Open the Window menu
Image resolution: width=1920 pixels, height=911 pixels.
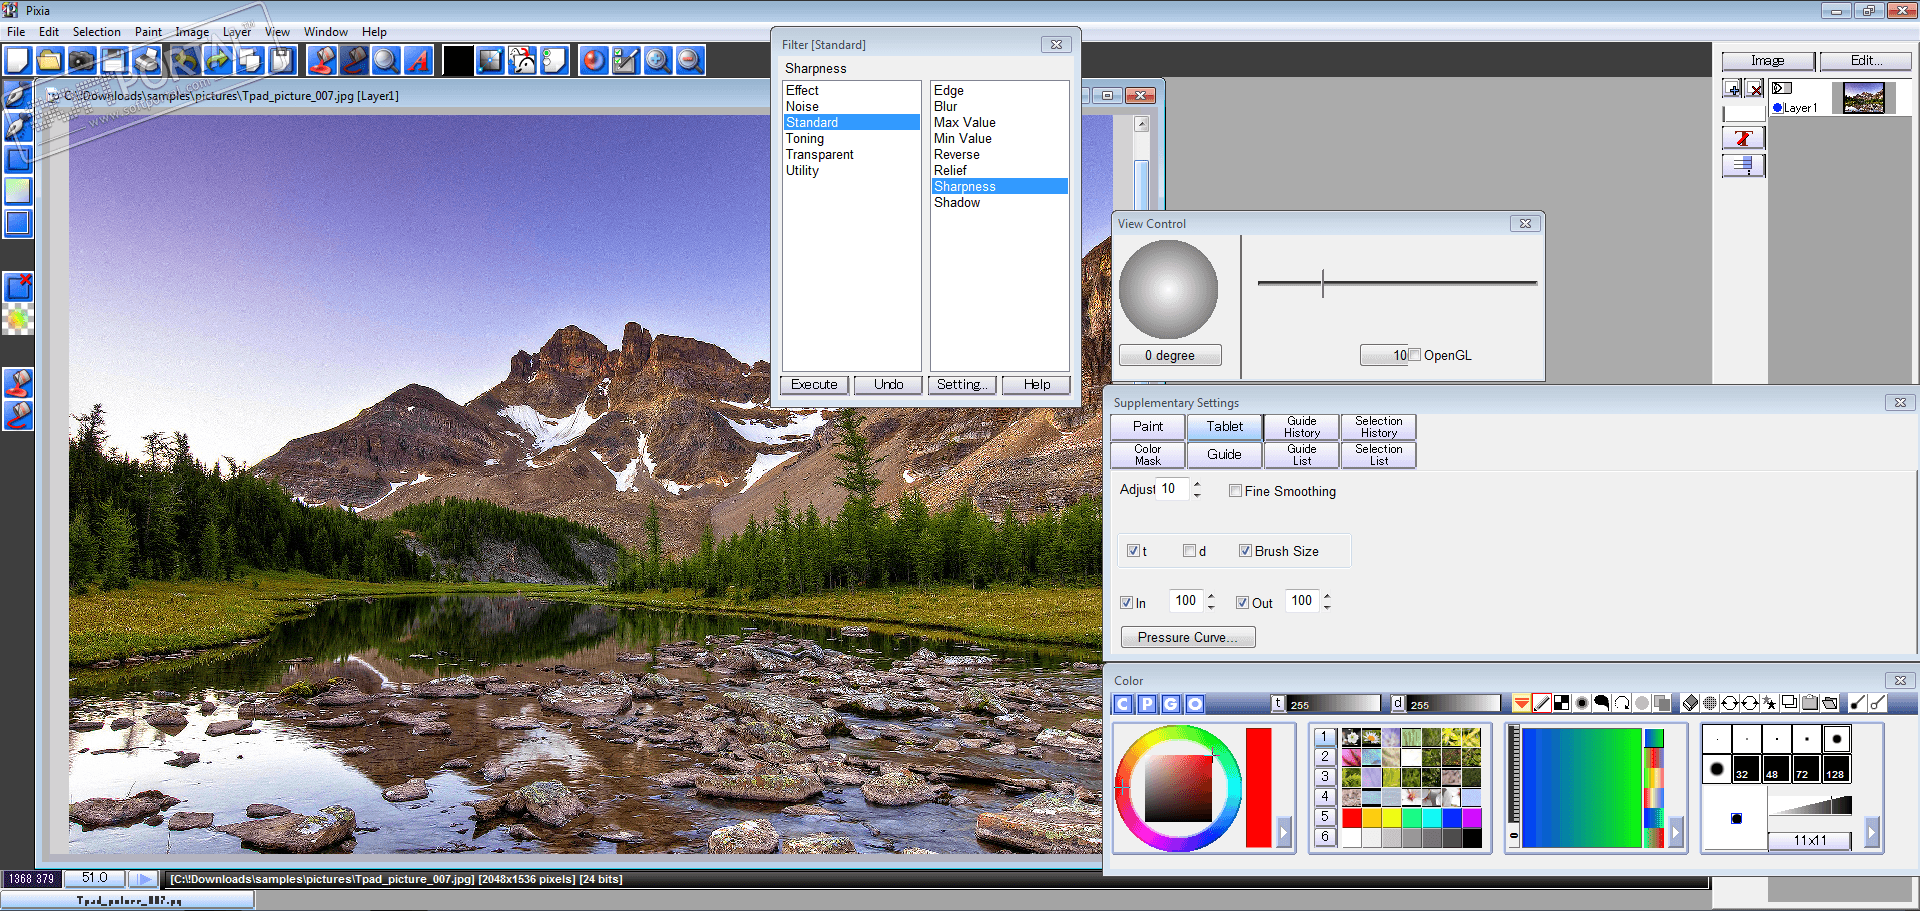coord(326,32)
